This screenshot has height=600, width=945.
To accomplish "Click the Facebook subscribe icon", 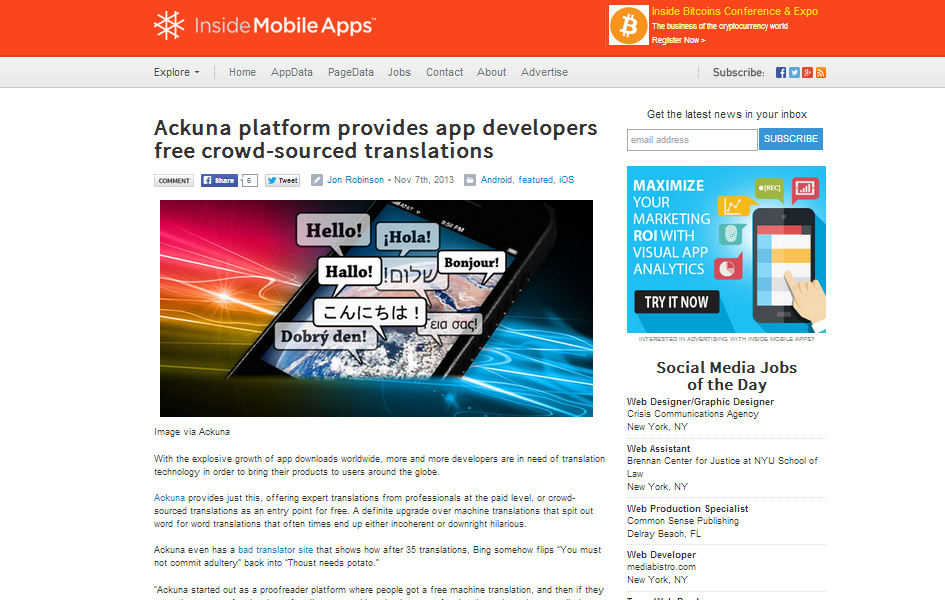I will click(781, 73).
